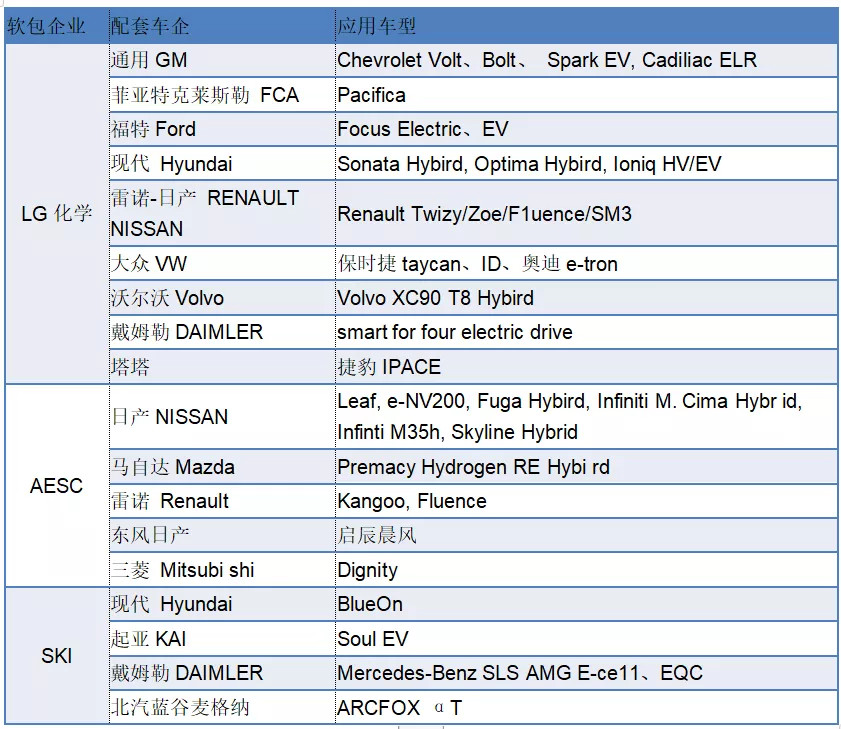Select the Soul EV cell
The height and width of the screenshot is (729, 841).
[586, 639]
